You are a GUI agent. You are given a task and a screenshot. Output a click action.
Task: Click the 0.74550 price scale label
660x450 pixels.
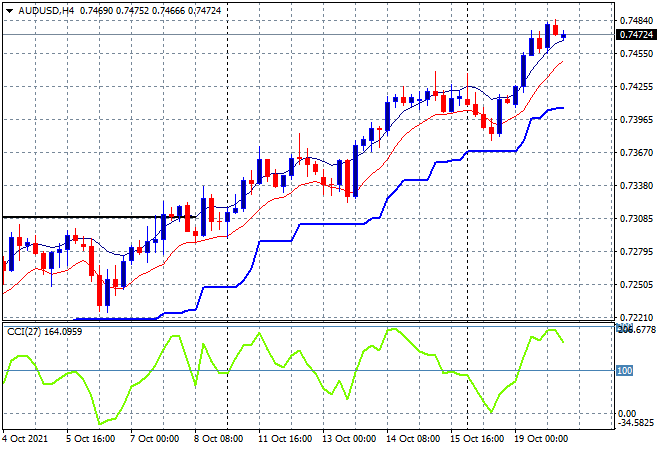coord(636,53)
